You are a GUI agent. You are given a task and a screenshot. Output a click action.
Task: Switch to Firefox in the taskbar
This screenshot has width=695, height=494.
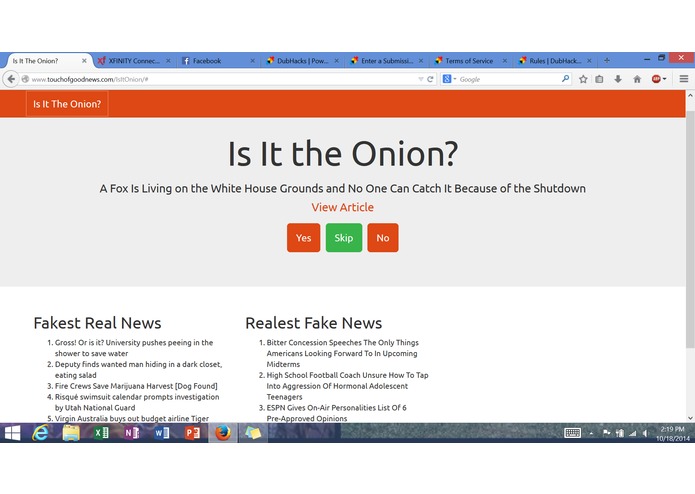tap(223, 433)
